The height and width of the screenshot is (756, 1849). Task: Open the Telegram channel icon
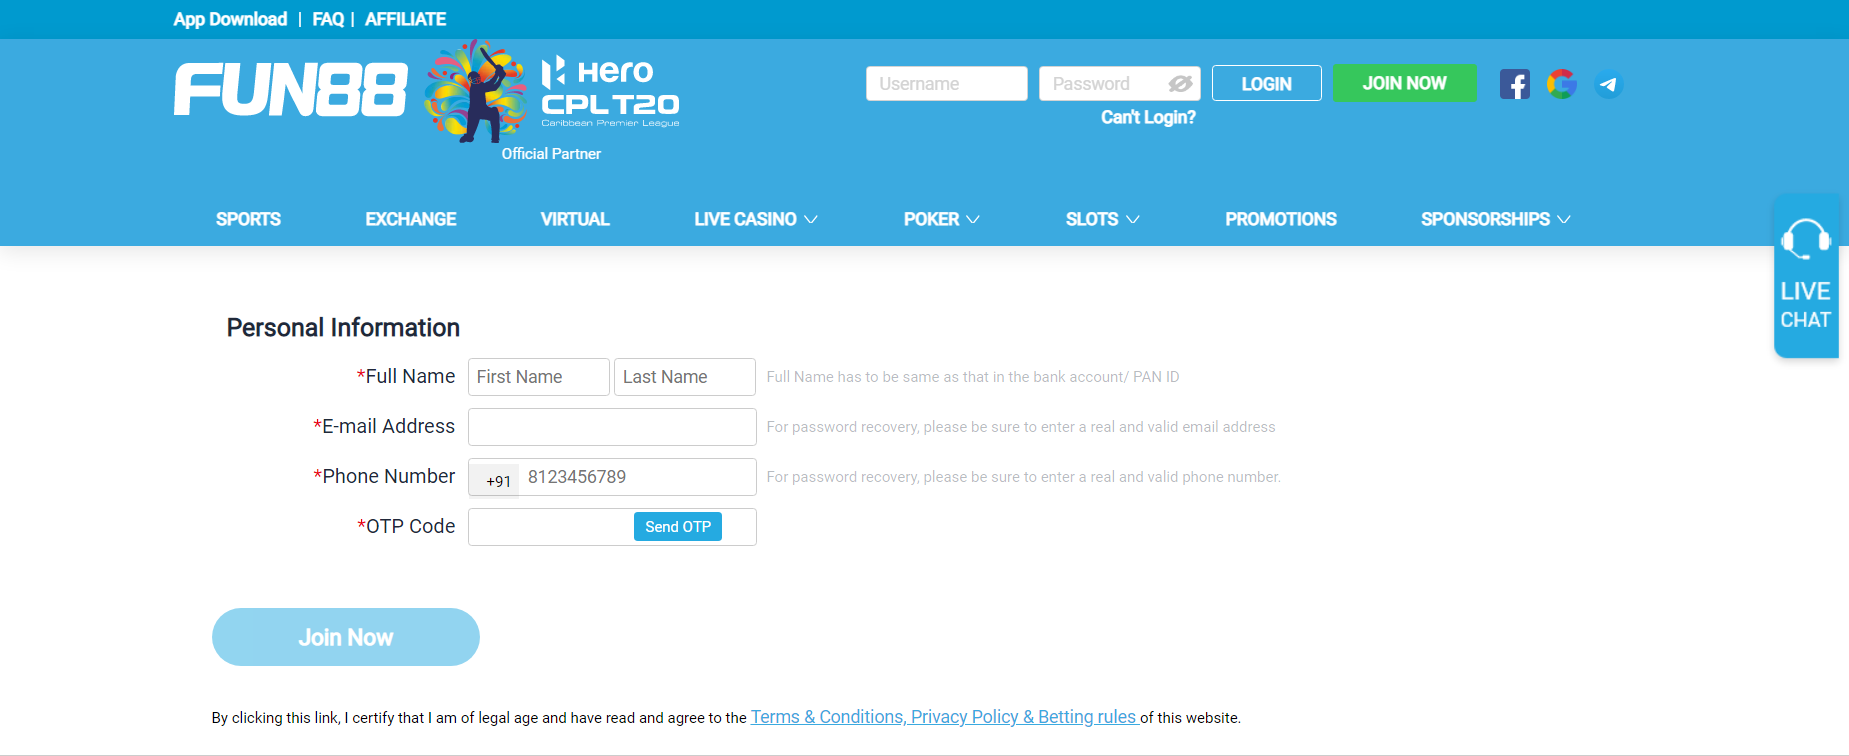(x=1608, y=84)
